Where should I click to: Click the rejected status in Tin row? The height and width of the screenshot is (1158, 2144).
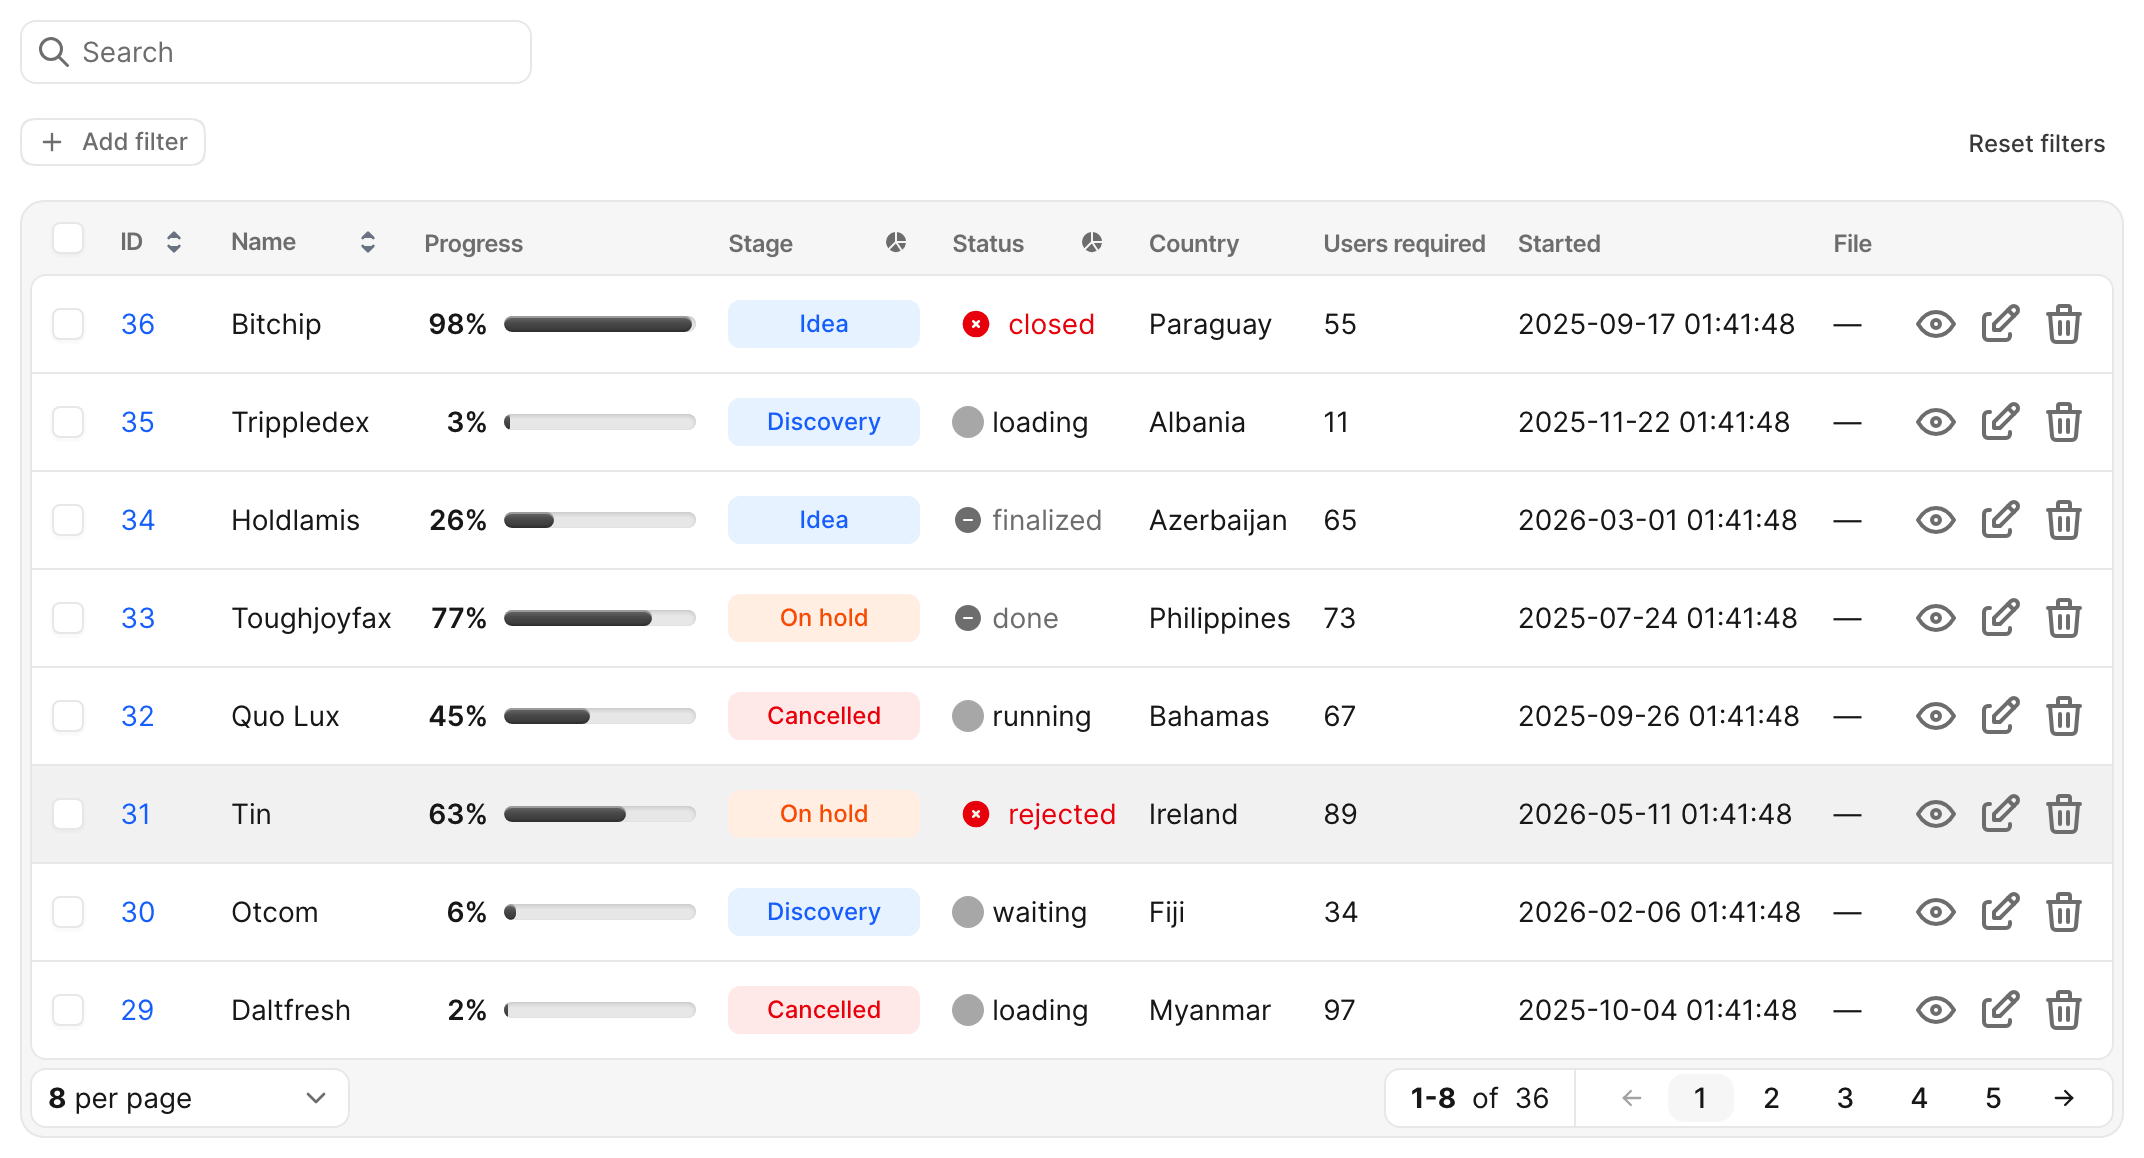click(x=1039, y=814)
